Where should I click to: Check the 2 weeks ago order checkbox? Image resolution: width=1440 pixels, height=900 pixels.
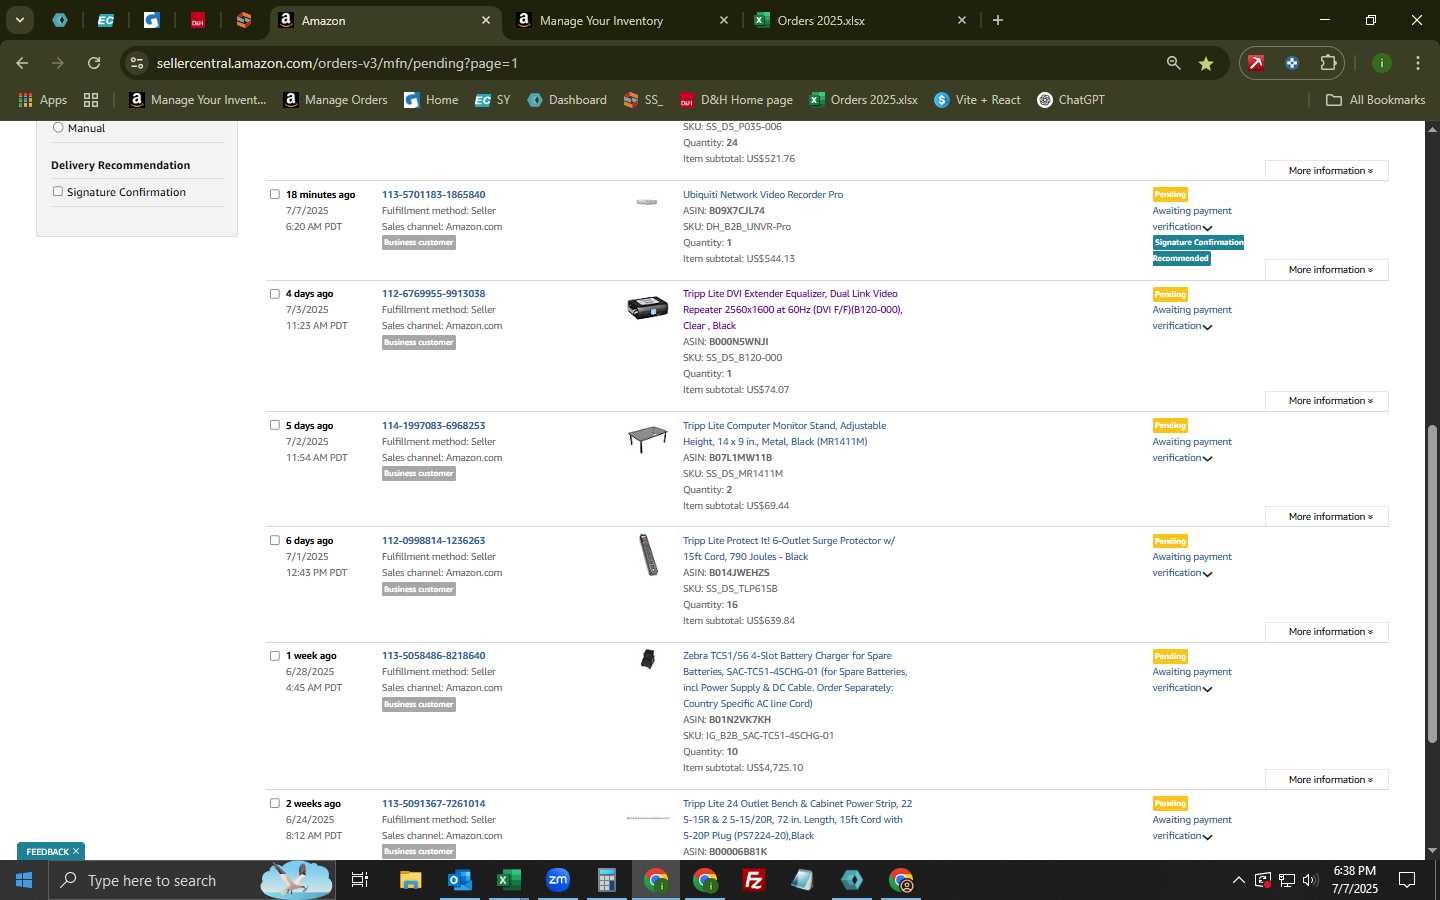275,803
